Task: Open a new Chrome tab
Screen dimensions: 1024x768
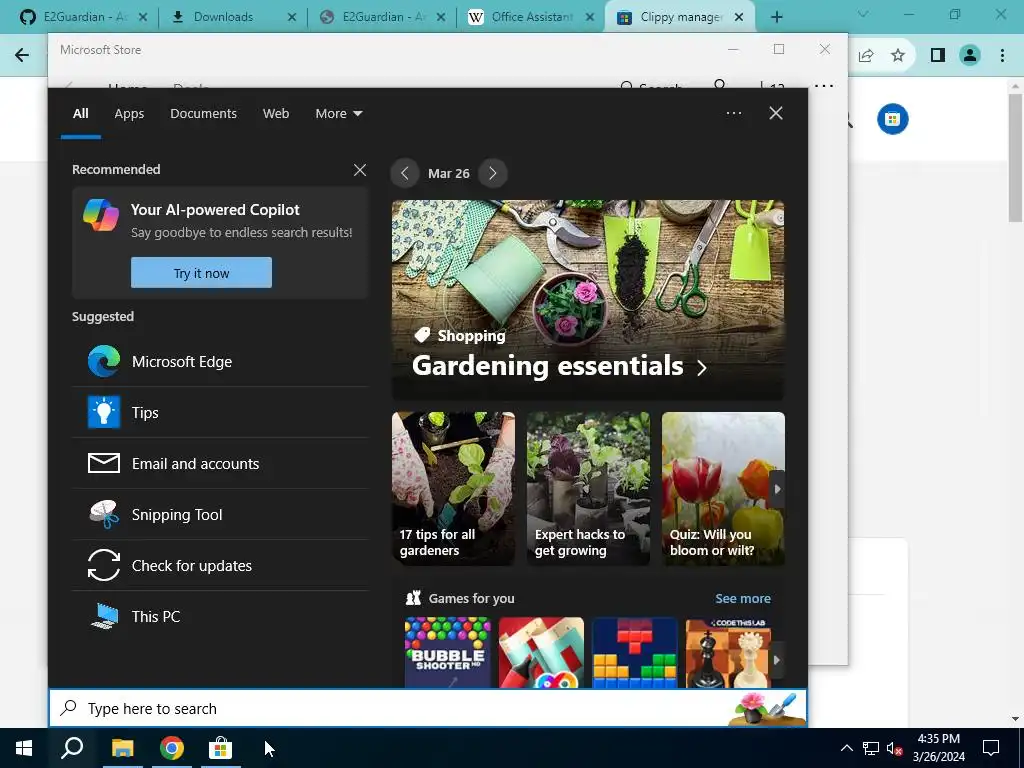Action: point(776,18)
